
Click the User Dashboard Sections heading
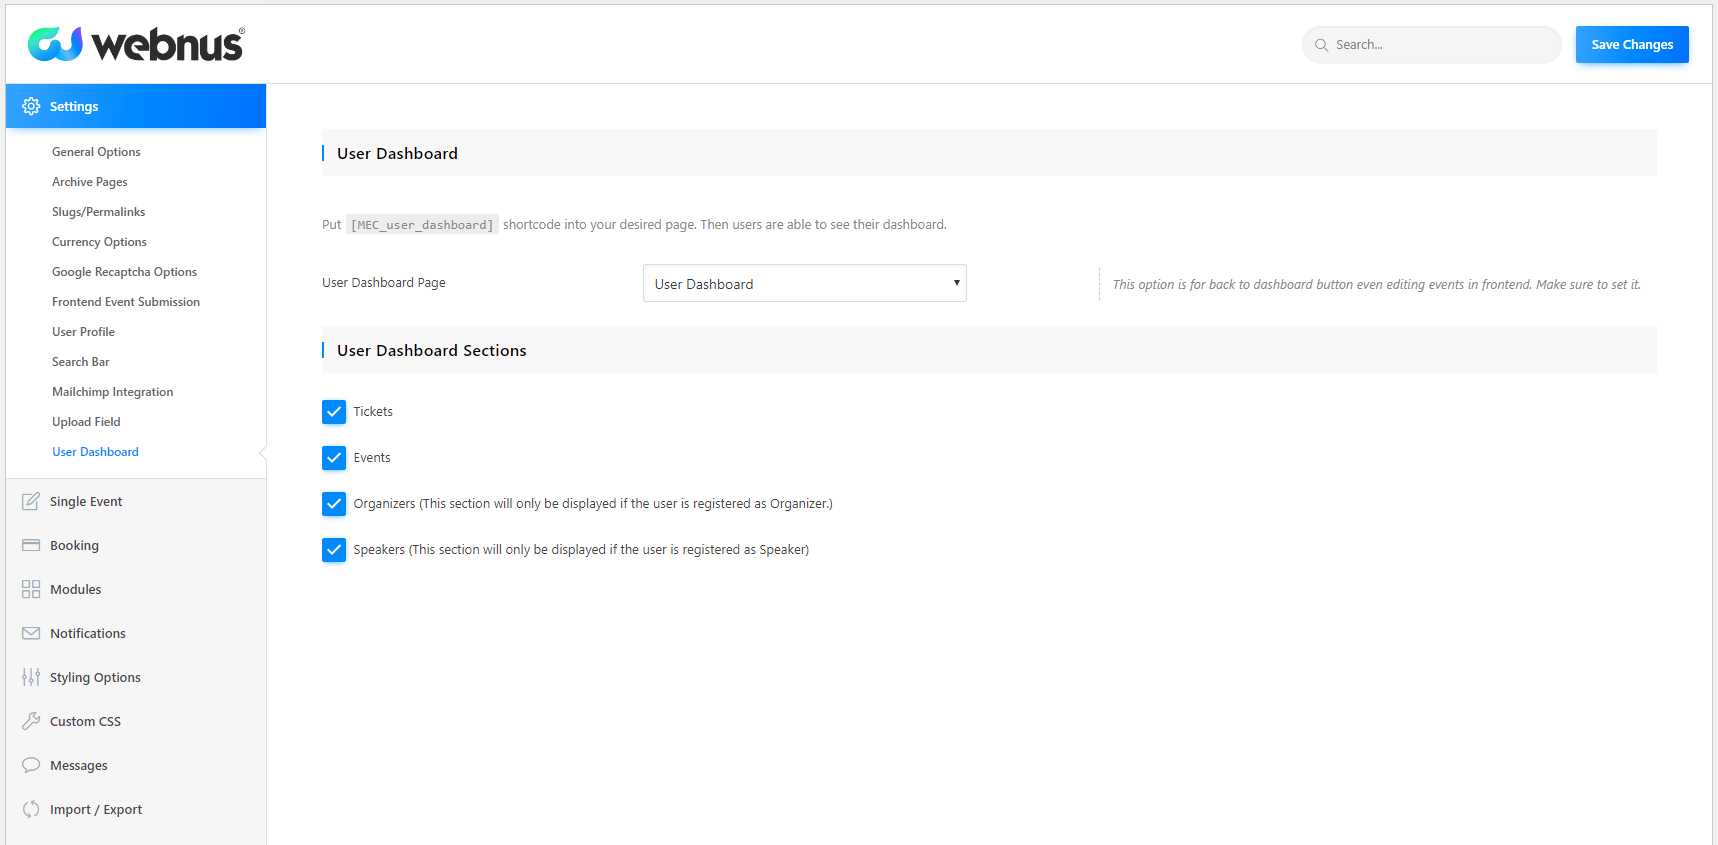431,350
